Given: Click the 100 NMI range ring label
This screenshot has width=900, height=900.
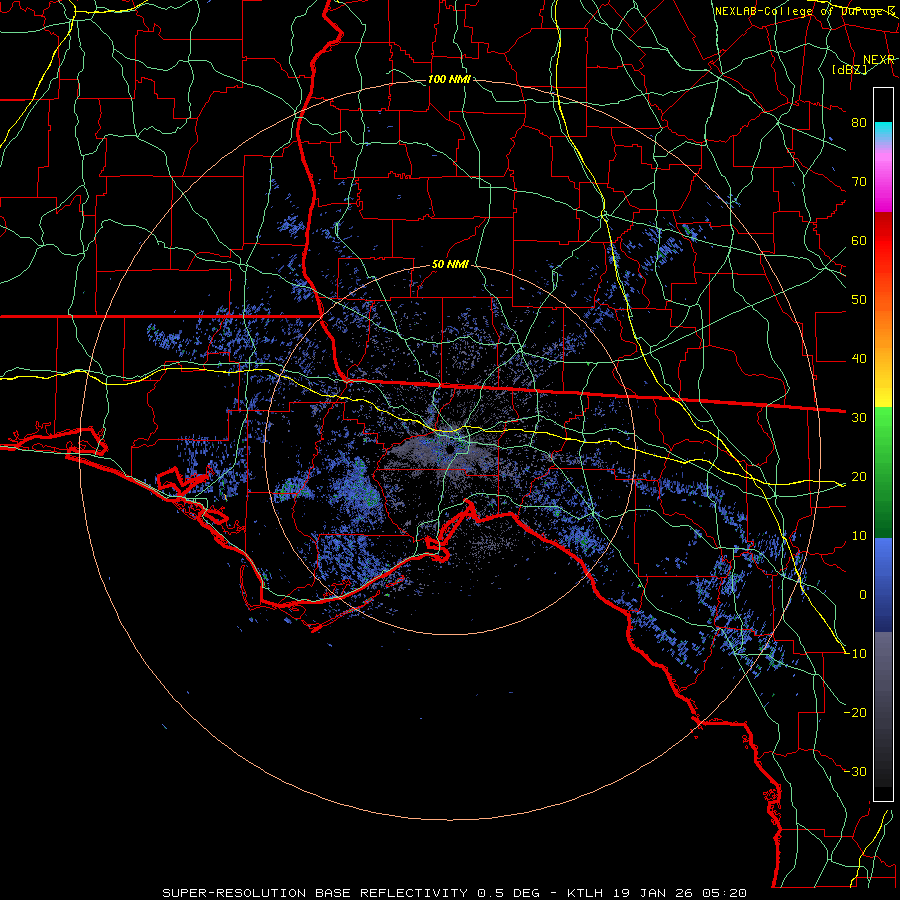Looking at the screenshot, I should (449, 79).
